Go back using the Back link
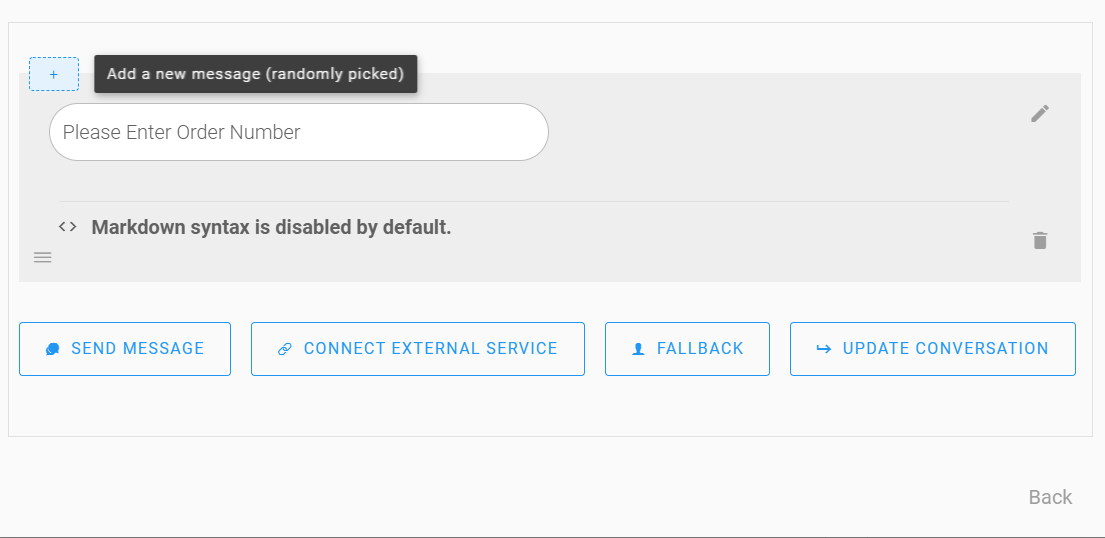This screenshot has height=538, width=1105. [x=1050, y=497]
